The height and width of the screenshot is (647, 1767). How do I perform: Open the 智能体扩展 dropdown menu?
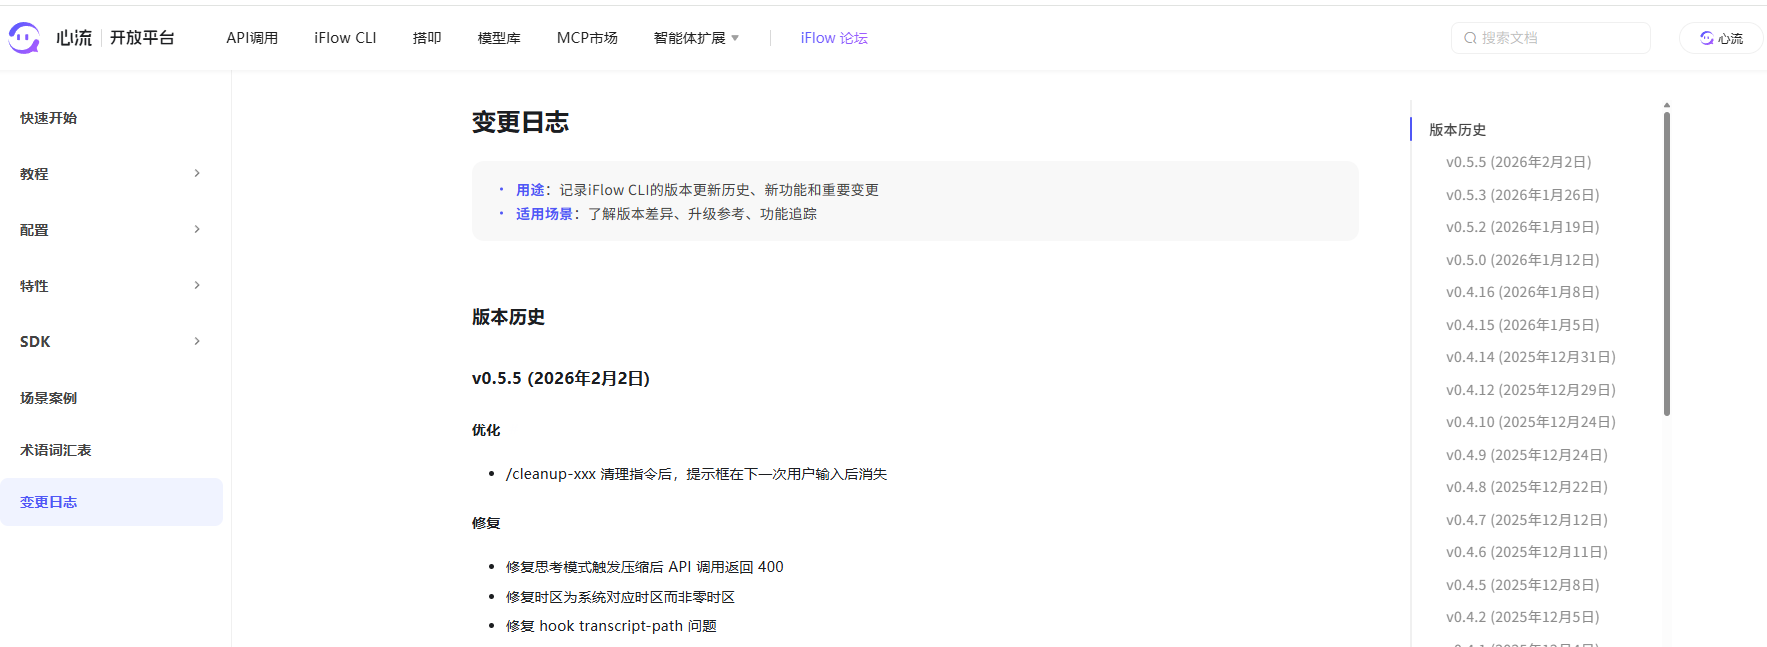pos(696,38)
